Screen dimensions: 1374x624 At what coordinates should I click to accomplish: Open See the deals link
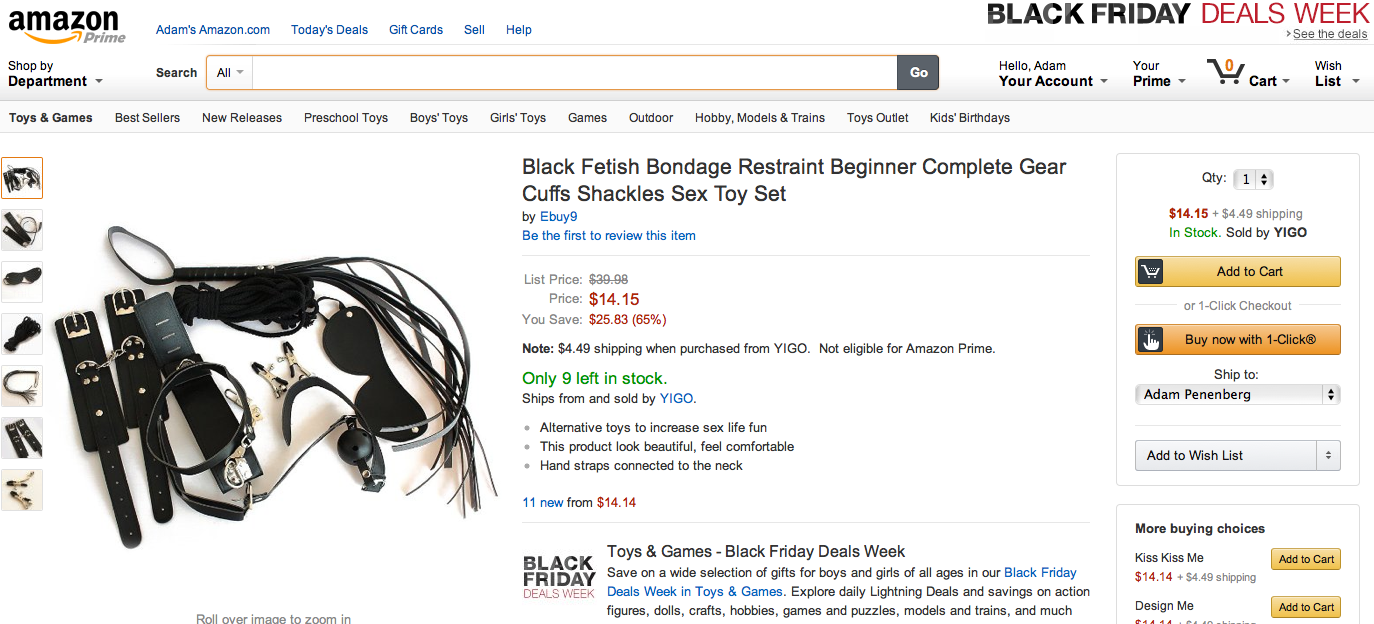(1329, 34)
